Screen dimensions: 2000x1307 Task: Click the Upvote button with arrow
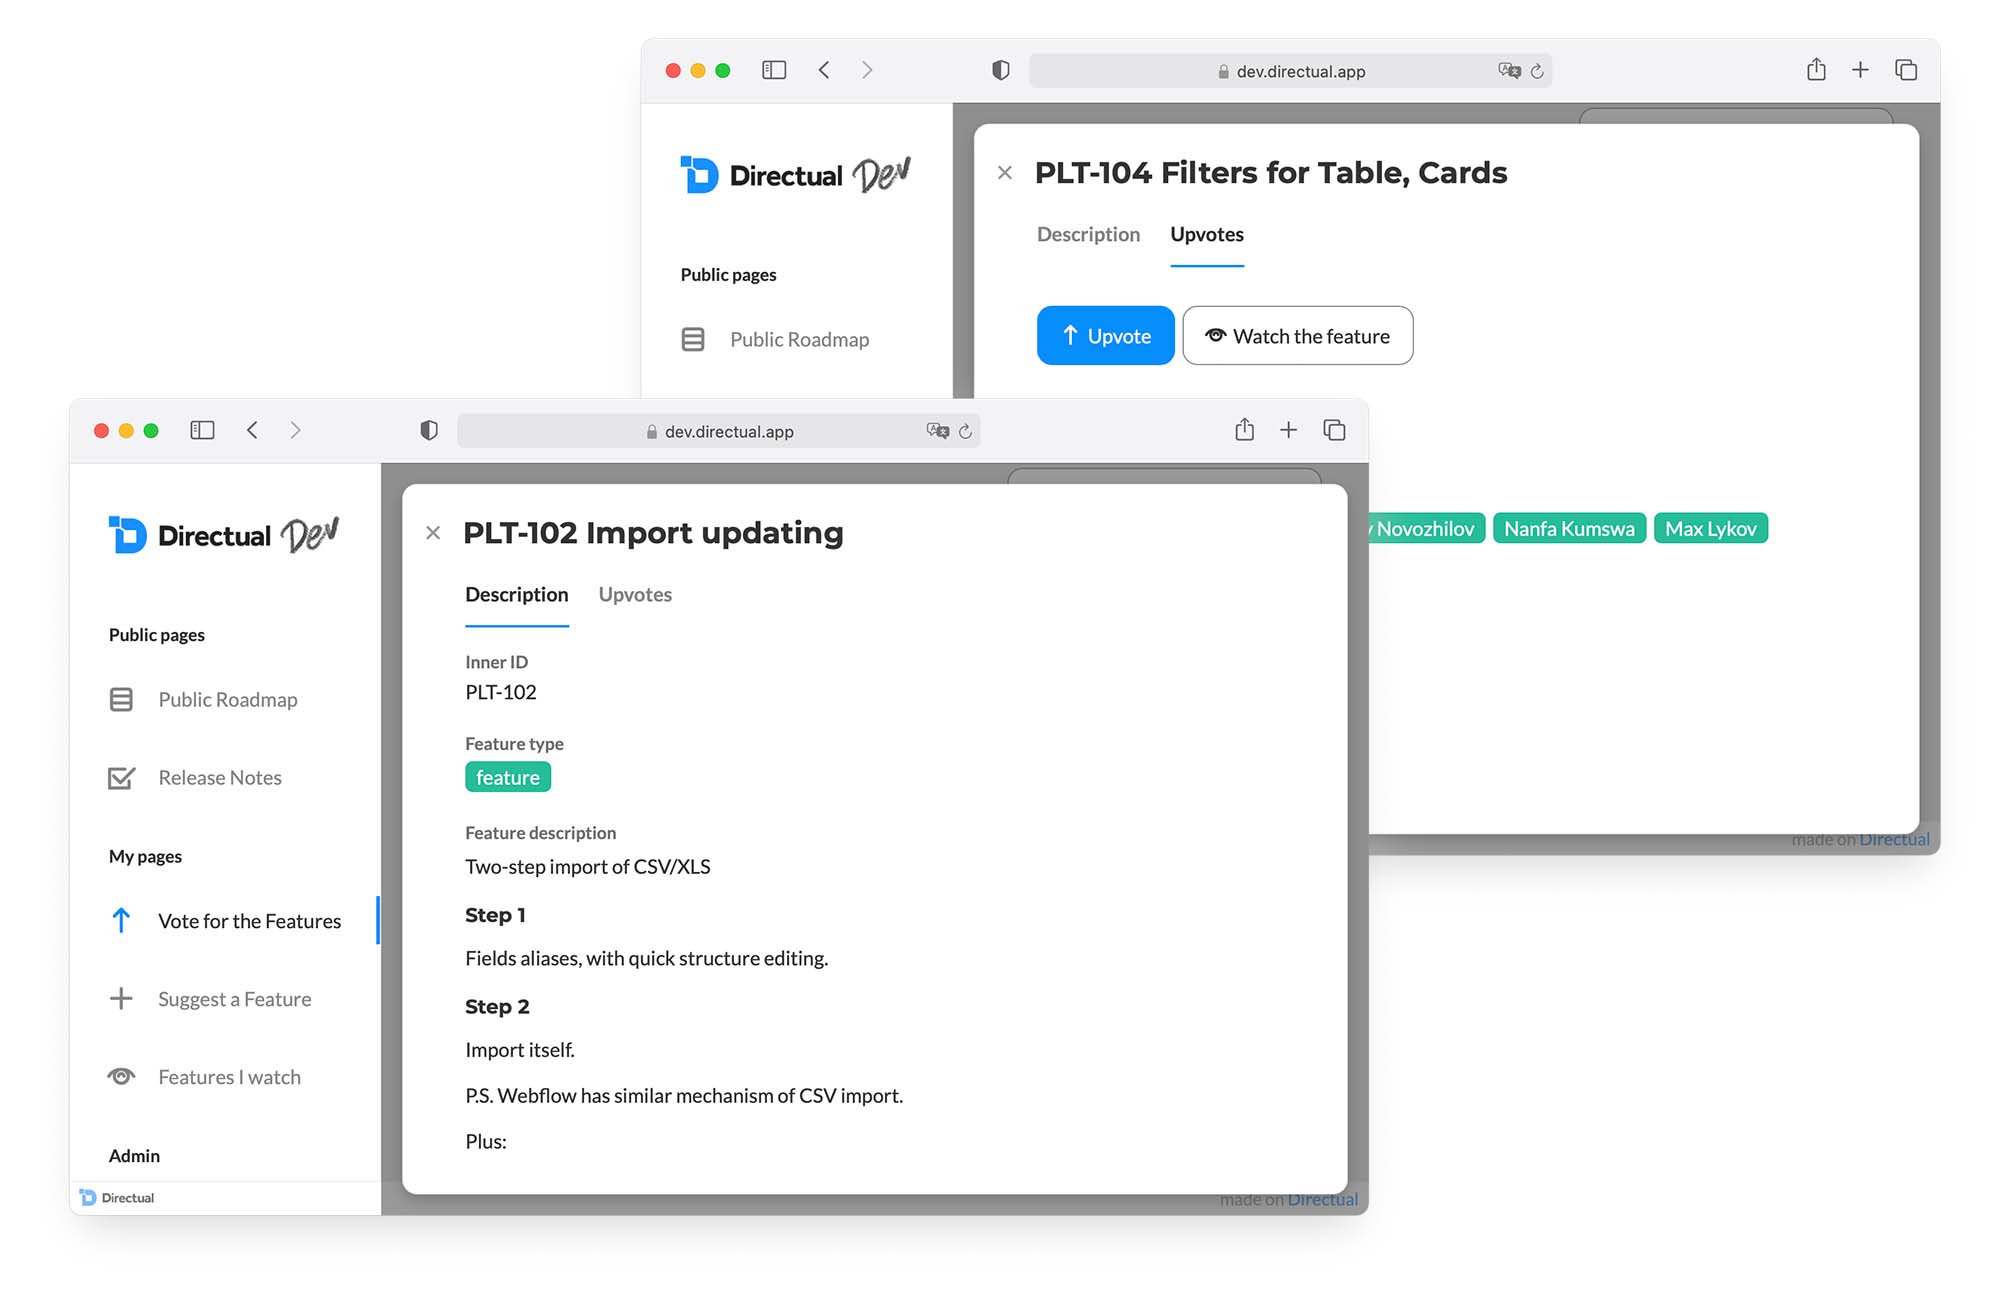click(1105, 336)
